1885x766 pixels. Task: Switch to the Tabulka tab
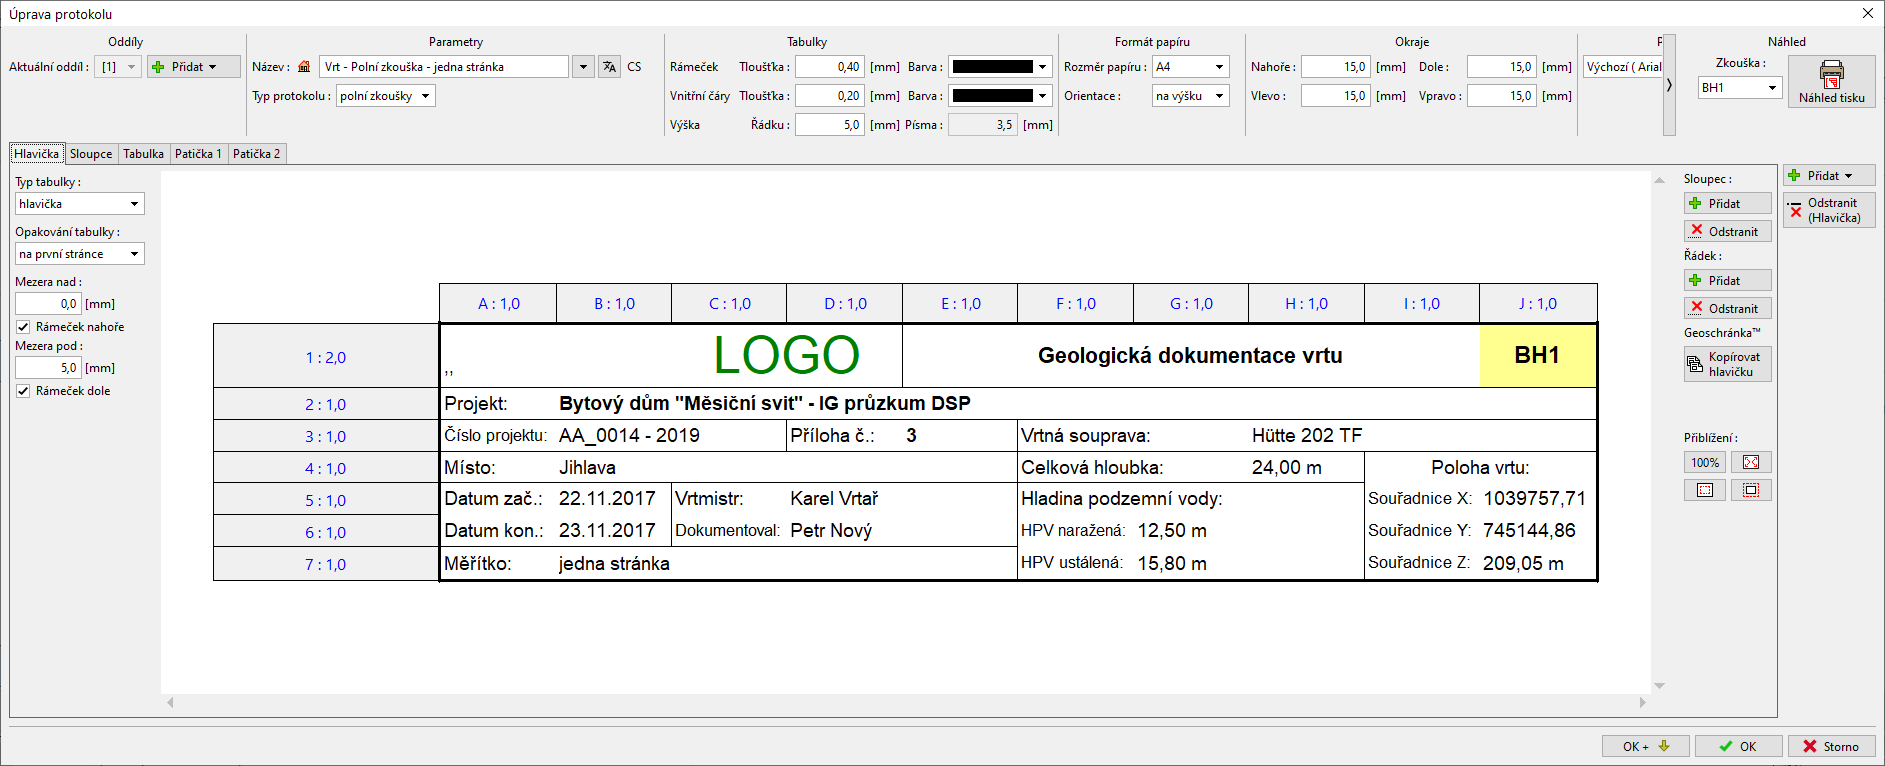pyautogui.click(x=144, y=154)
